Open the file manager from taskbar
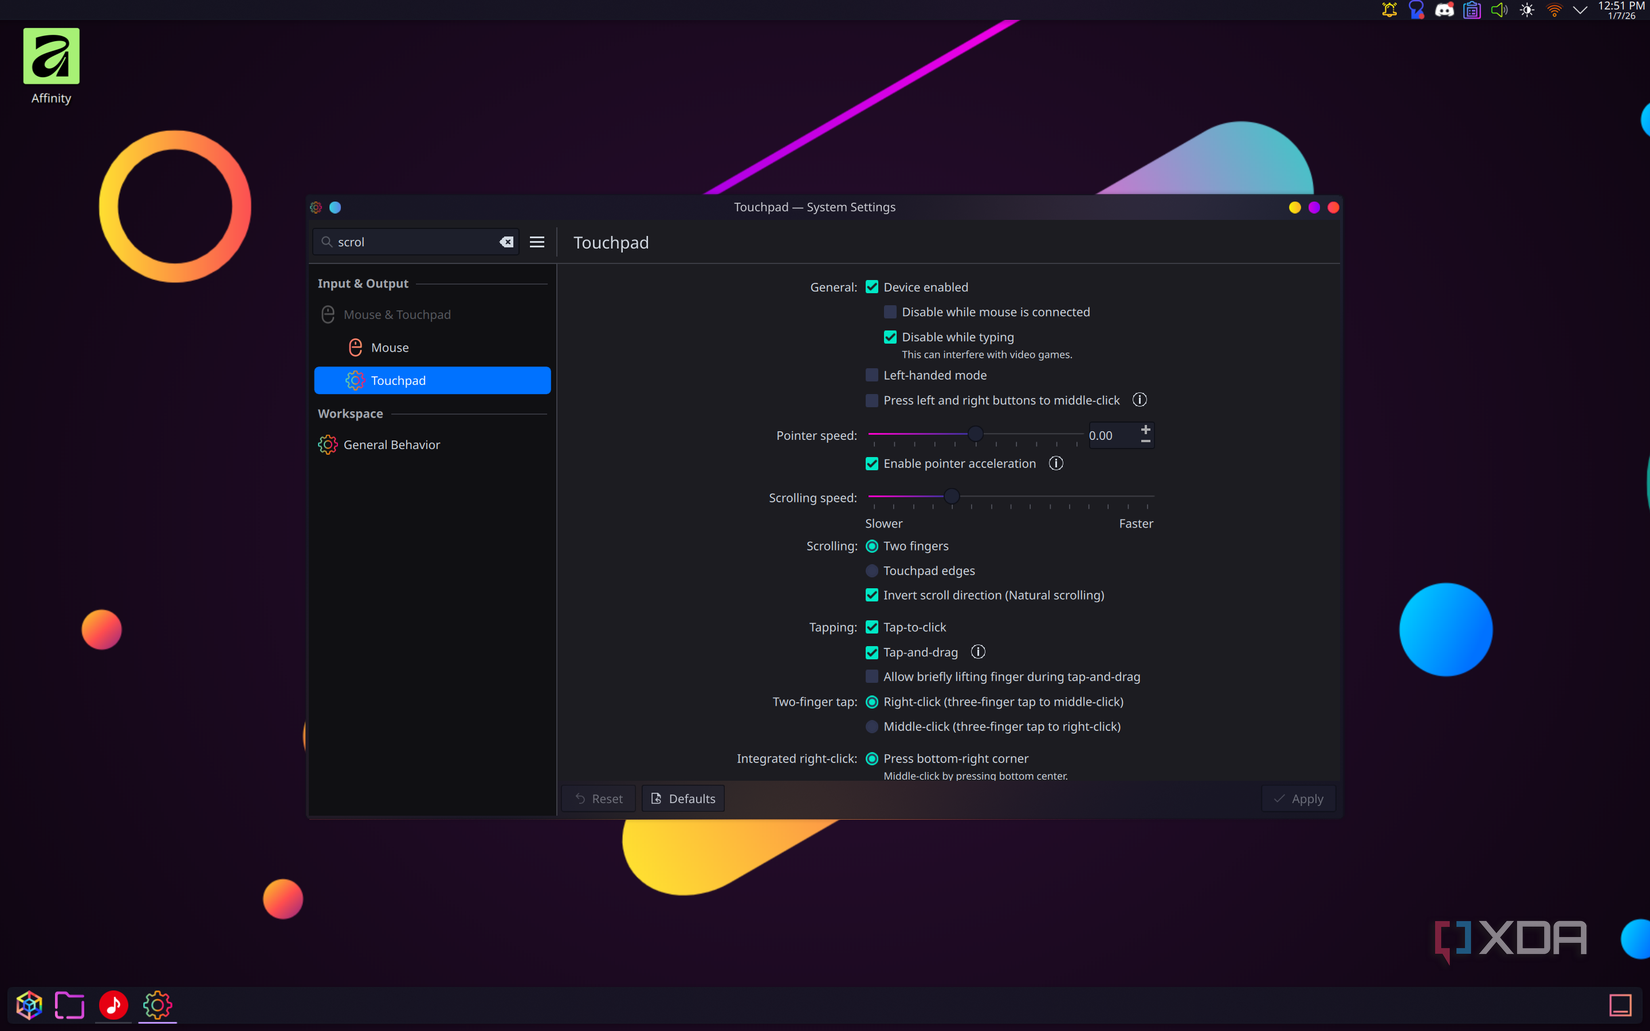The image size is (1650, 1031). click(x=69, y=1005)
